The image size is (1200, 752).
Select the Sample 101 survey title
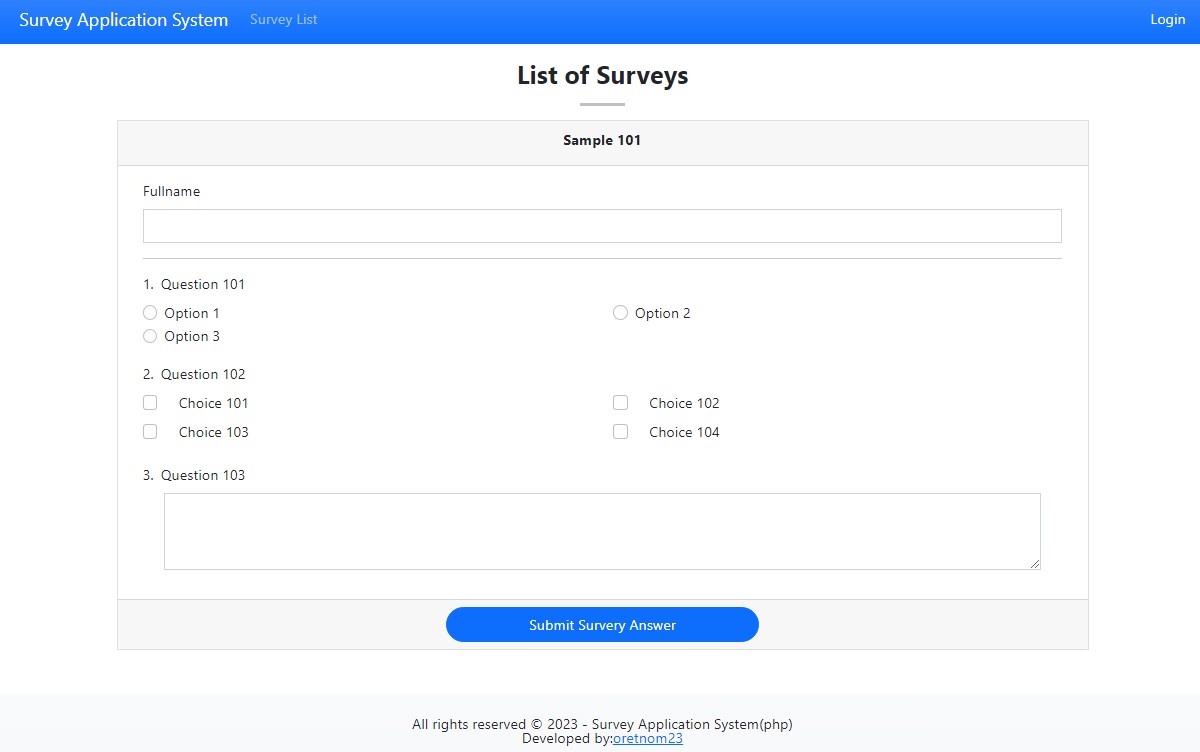pyautogui.click(x=602, y=141)
